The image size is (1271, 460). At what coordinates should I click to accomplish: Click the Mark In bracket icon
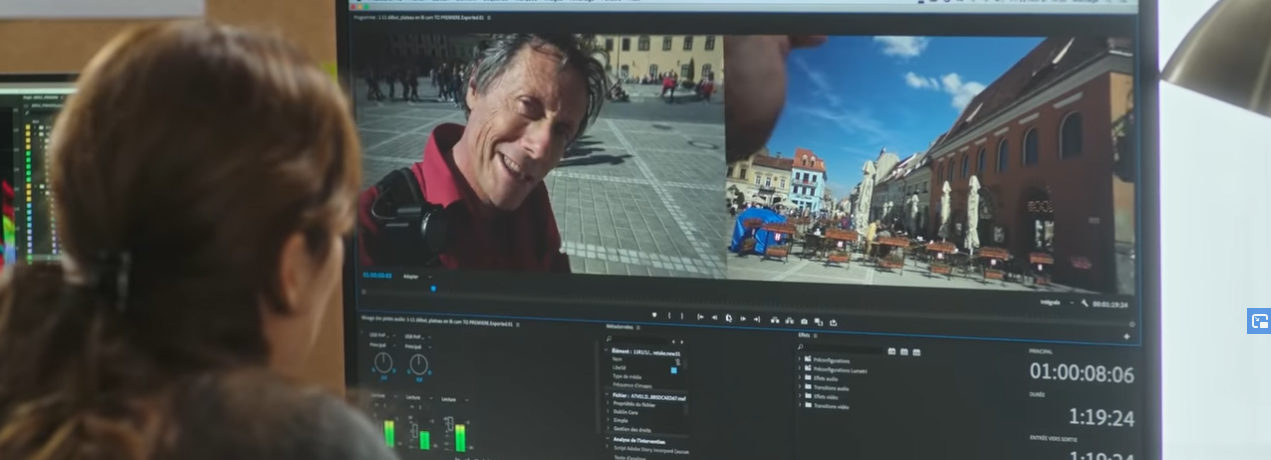(670, 316)
